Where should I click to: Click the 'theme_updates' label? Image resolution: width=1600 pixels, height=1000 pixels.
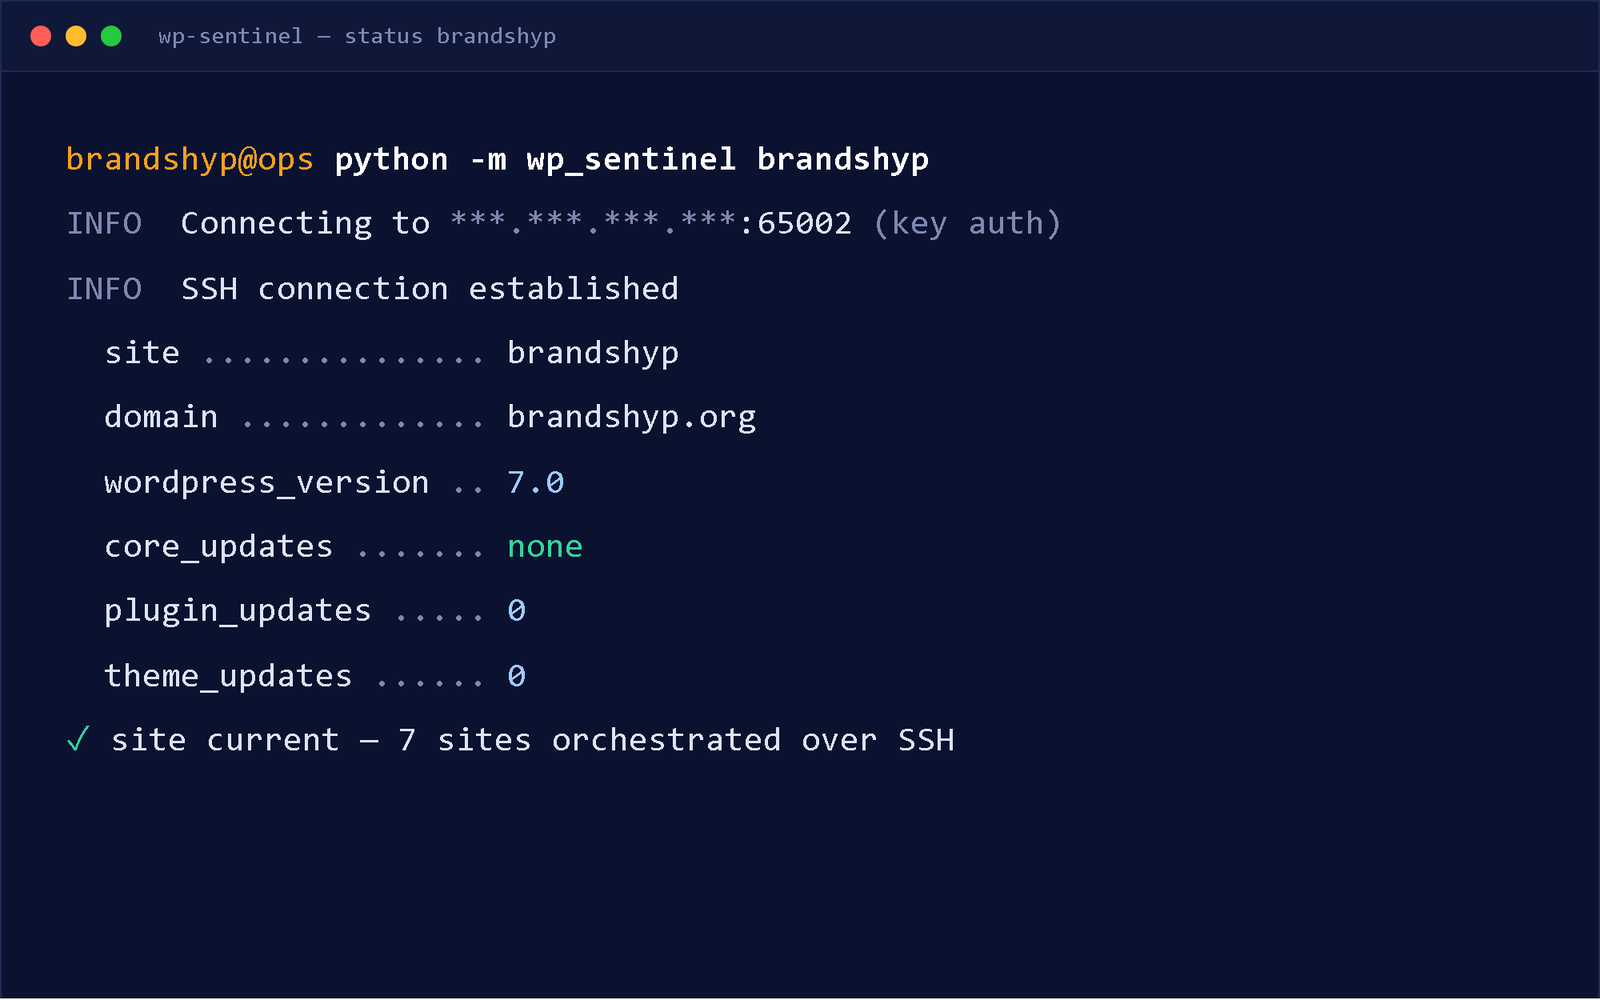coord(228,677)
